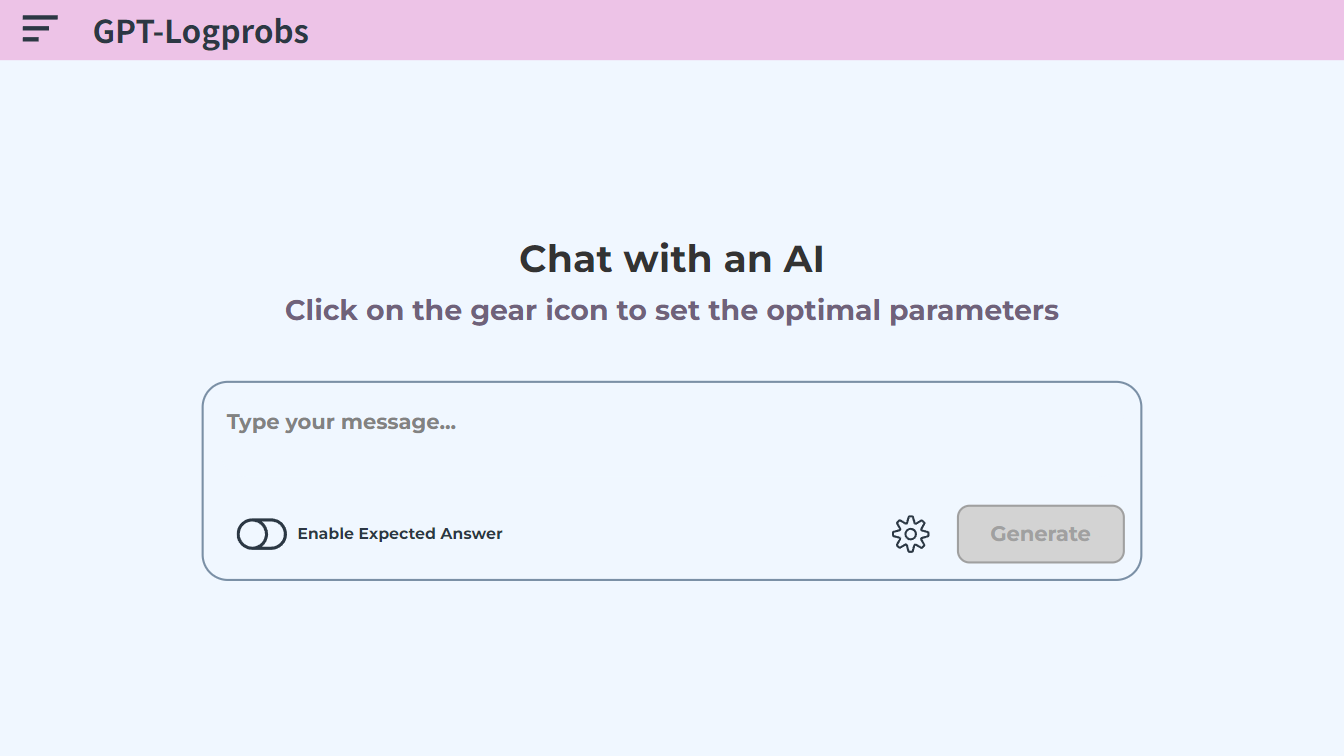The image size is (1344, 756).
Task: Toggle the Enable Expected Answer switch
Action: (262, 534)
